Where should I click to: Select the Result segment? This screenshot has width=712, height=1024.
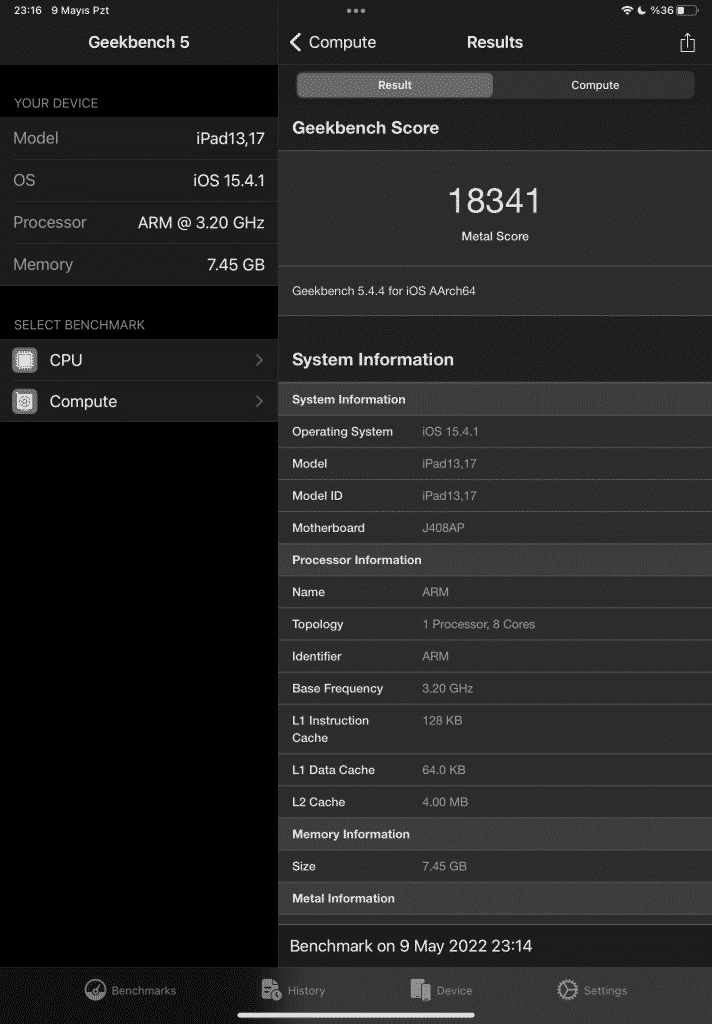click(395, 85)
